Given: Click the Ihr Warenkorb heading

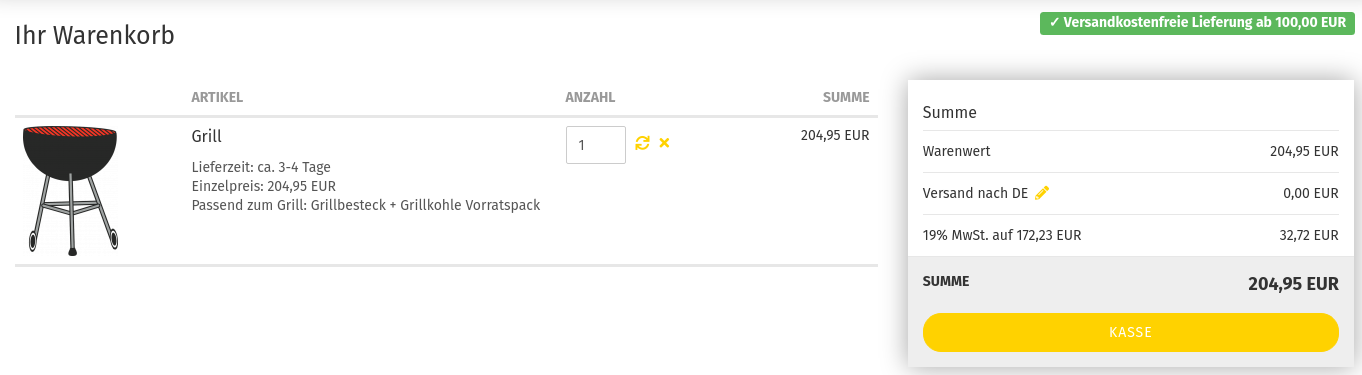Looking at the screenshot, I should pyautogui.click(x=95, y=36).
